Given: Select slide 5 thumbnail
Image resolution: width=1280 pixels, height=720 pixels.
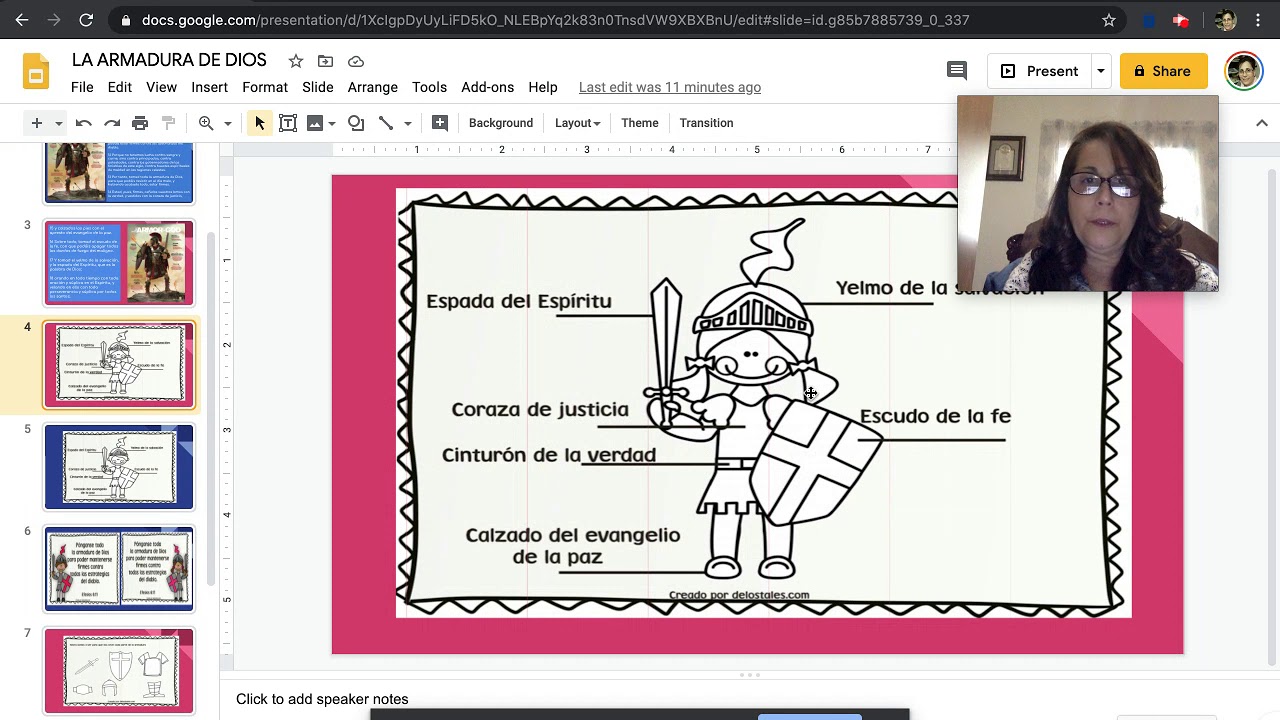Looking at the screenshot, I should [x=119, y=467].
